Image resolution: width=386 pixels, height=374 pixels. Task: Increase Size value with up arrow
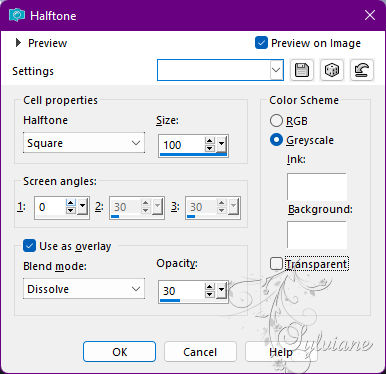[x=209, y=141]
